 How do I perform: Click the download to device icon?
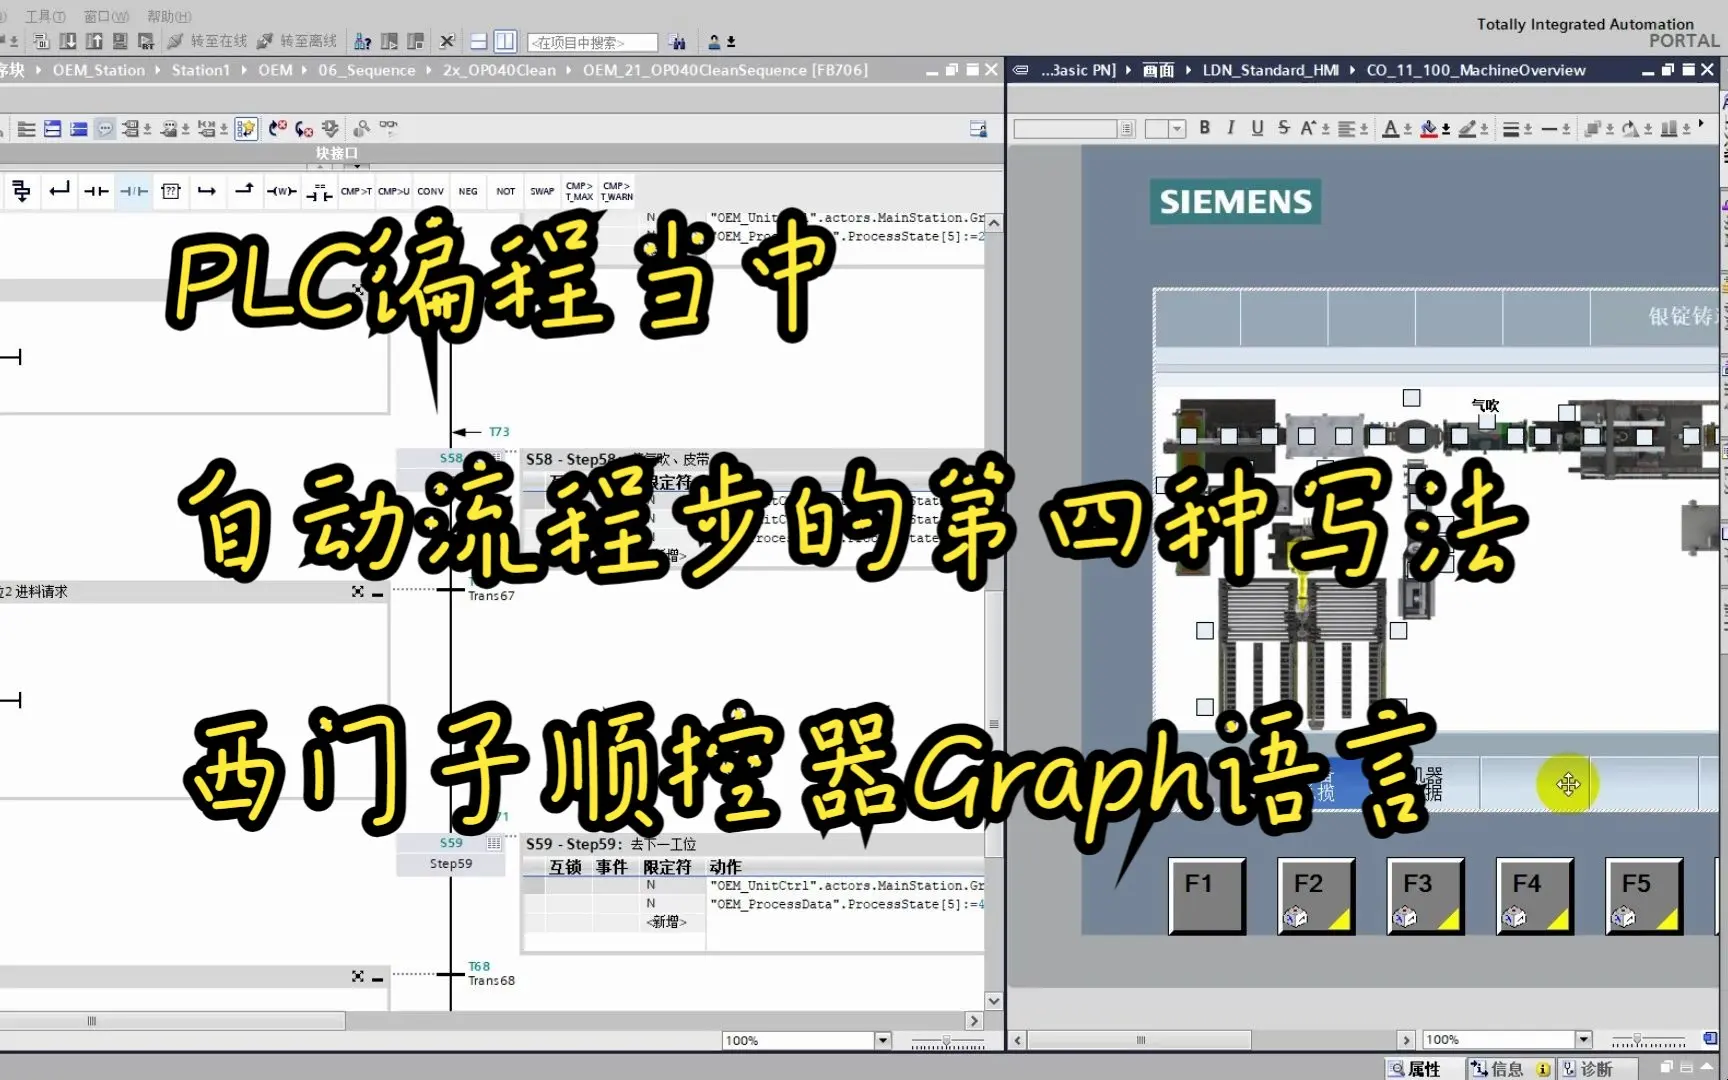coord(68,41)
